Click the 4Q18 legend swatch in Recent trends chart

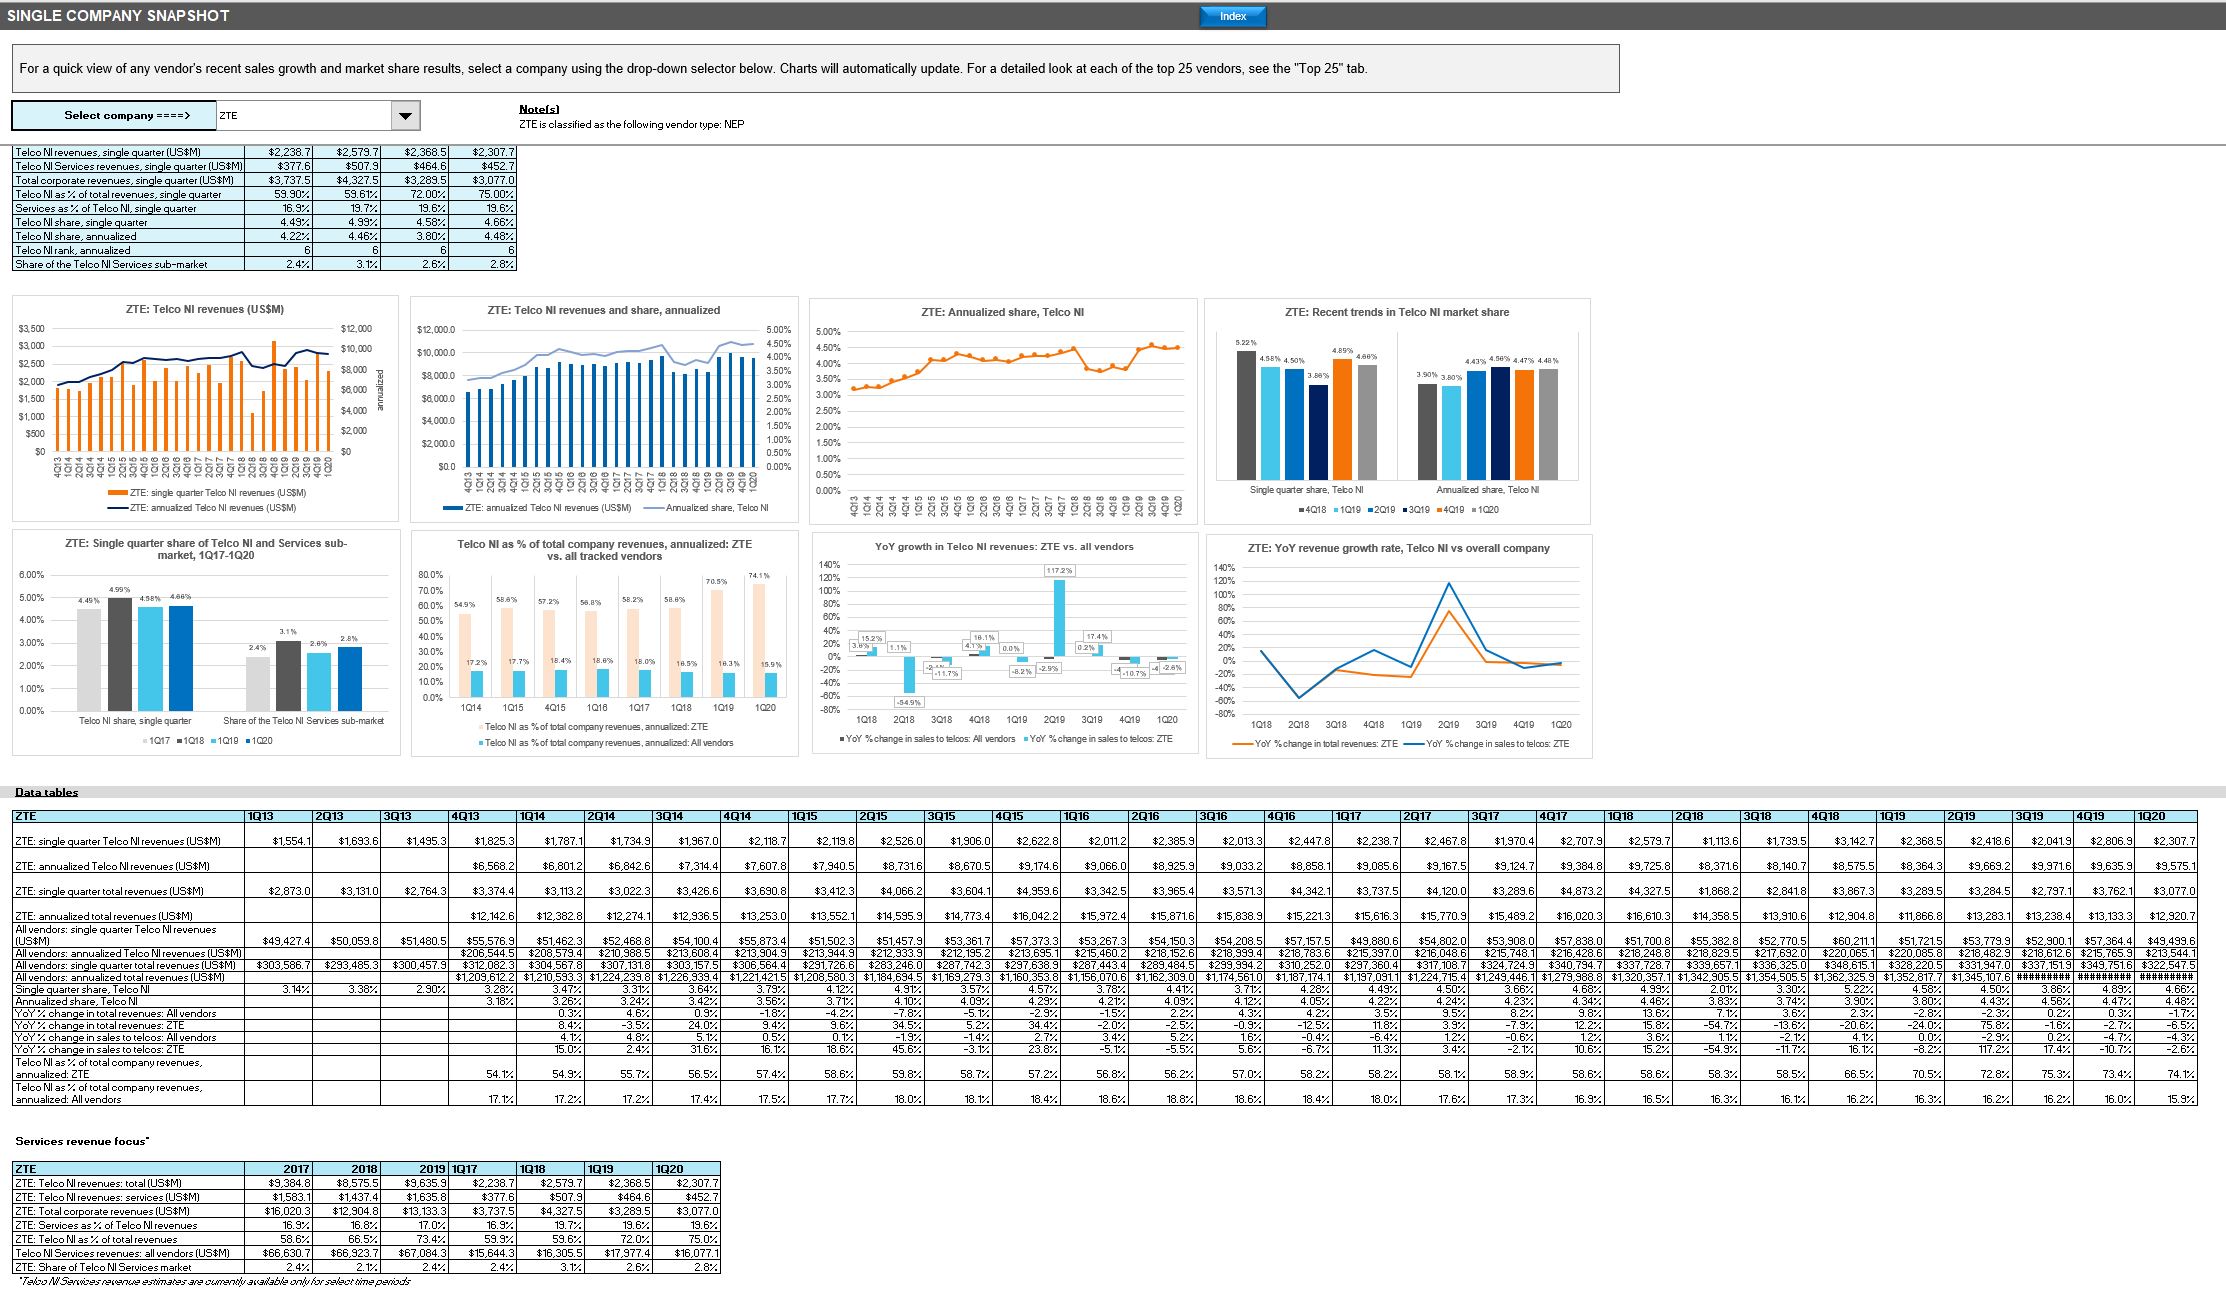point(1300,510)
